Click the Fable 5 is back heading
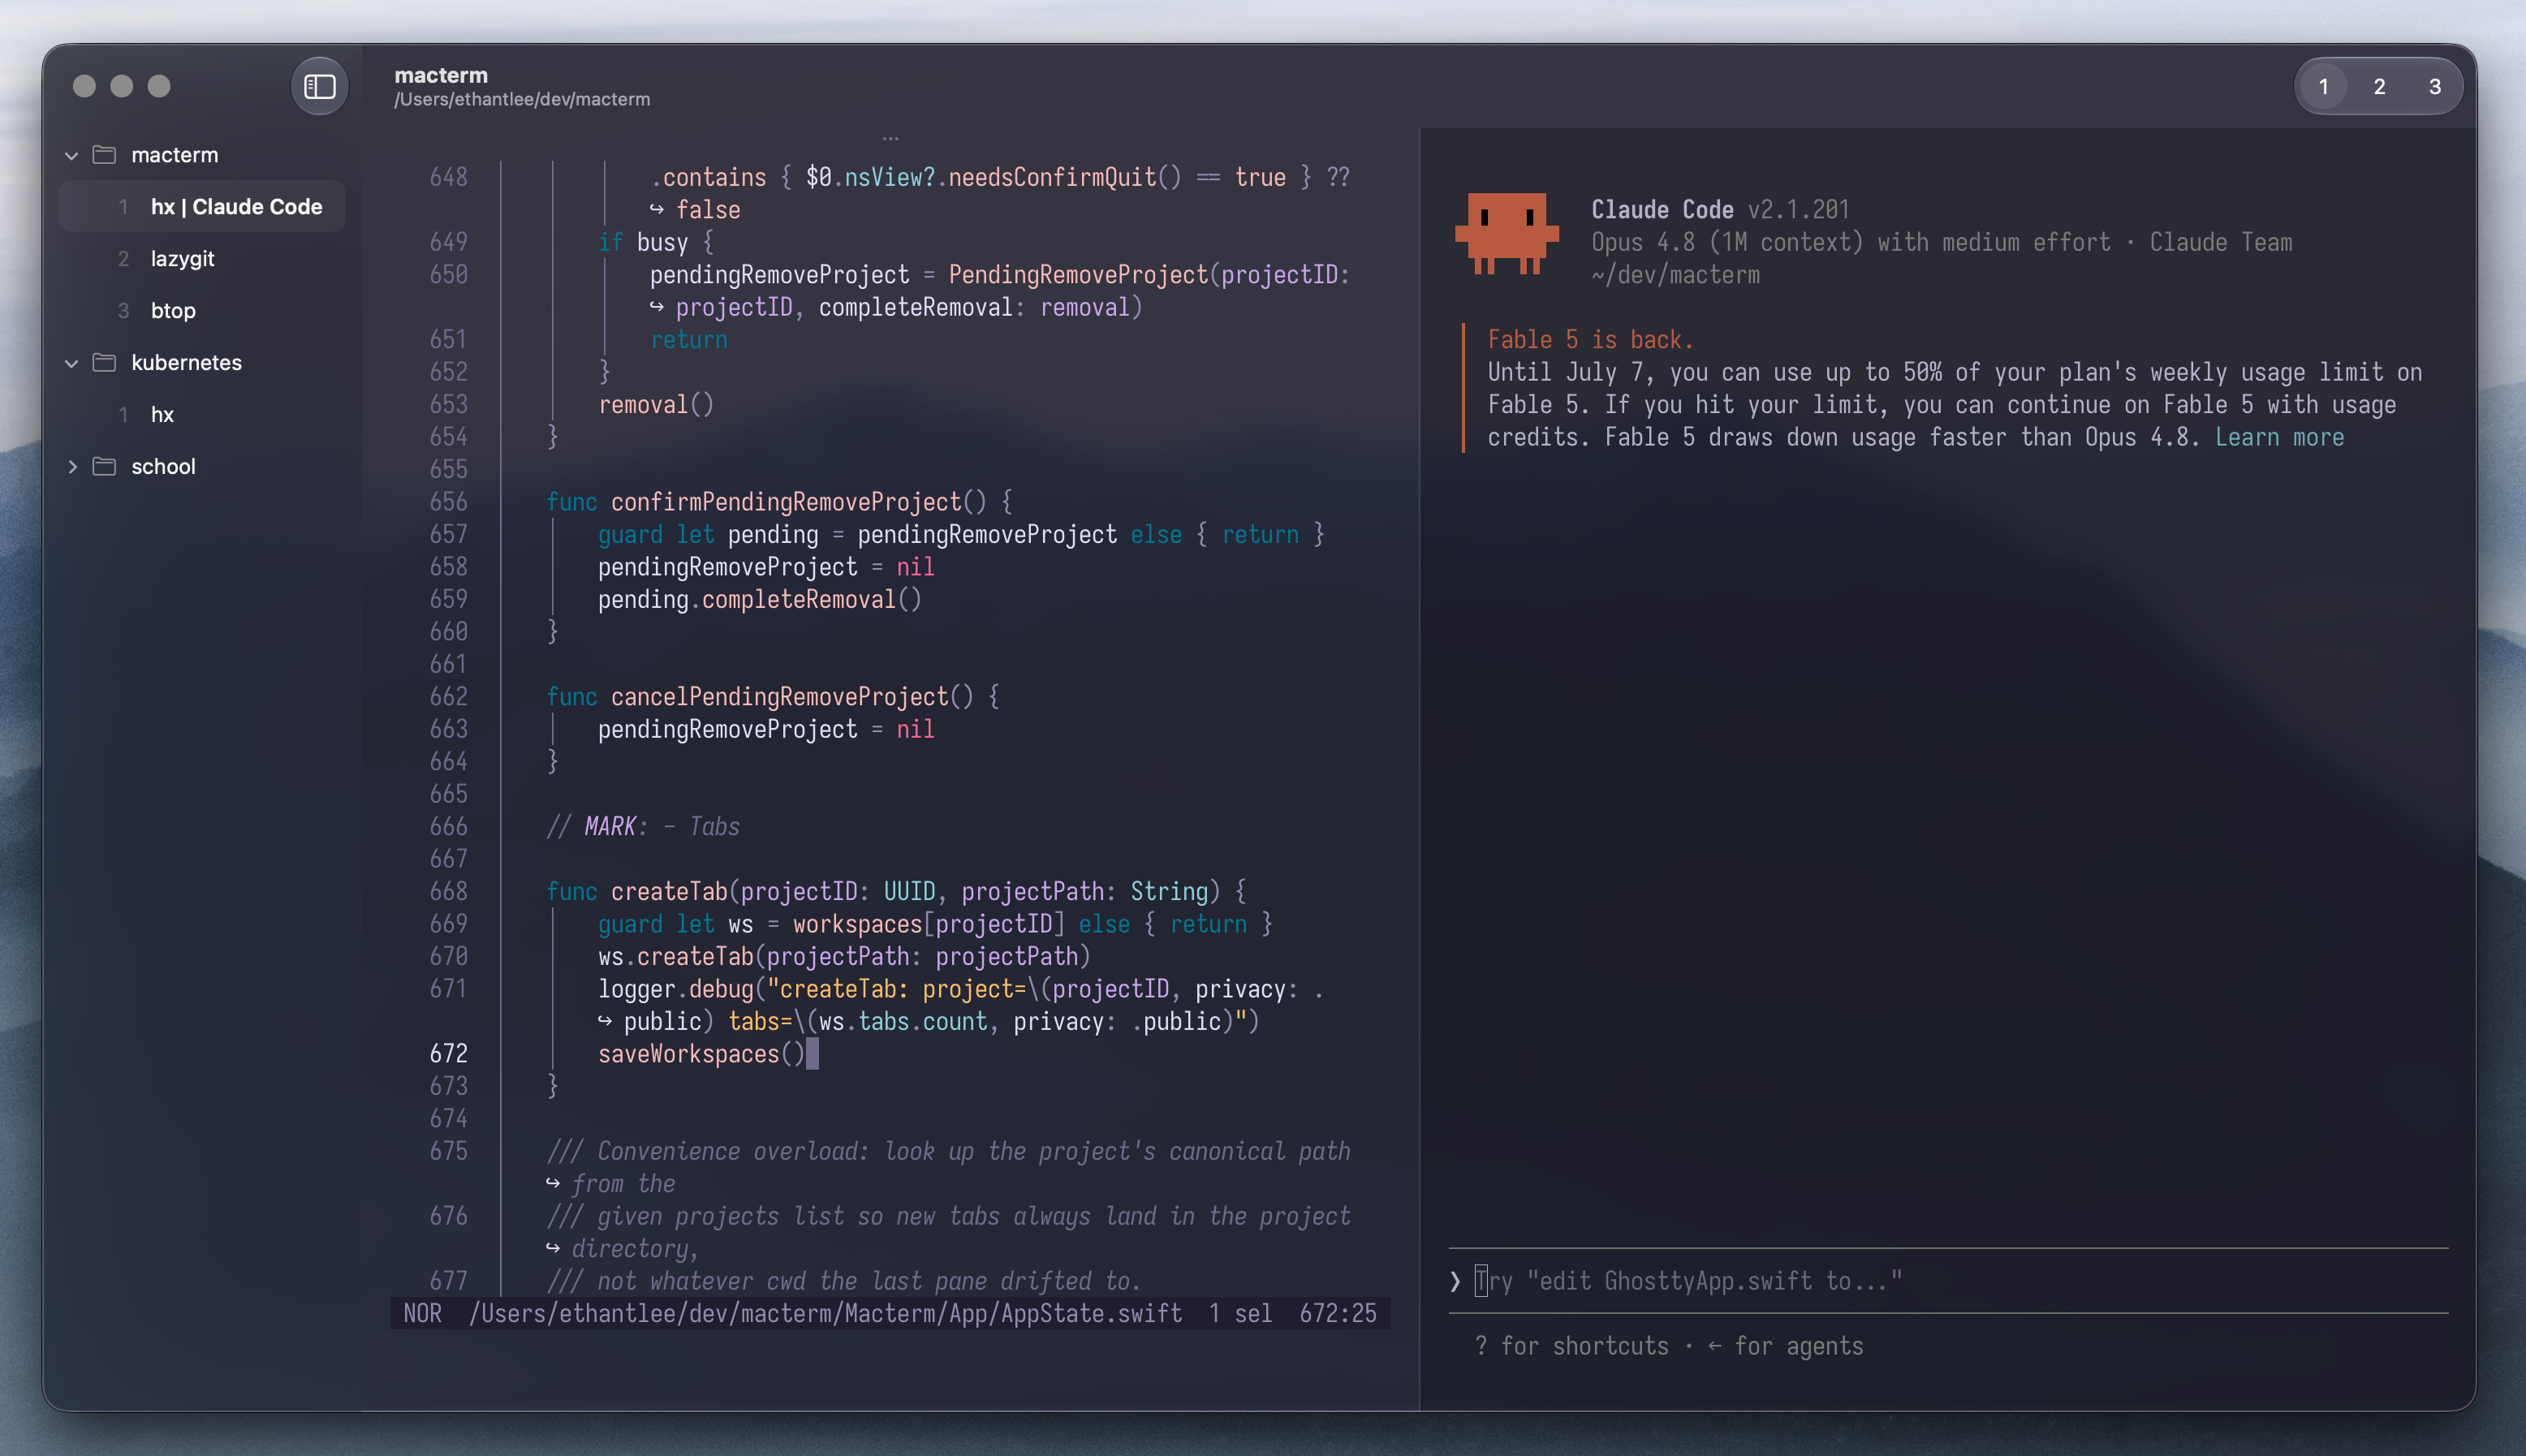2526x1456 pixels. pos(1590,340)
